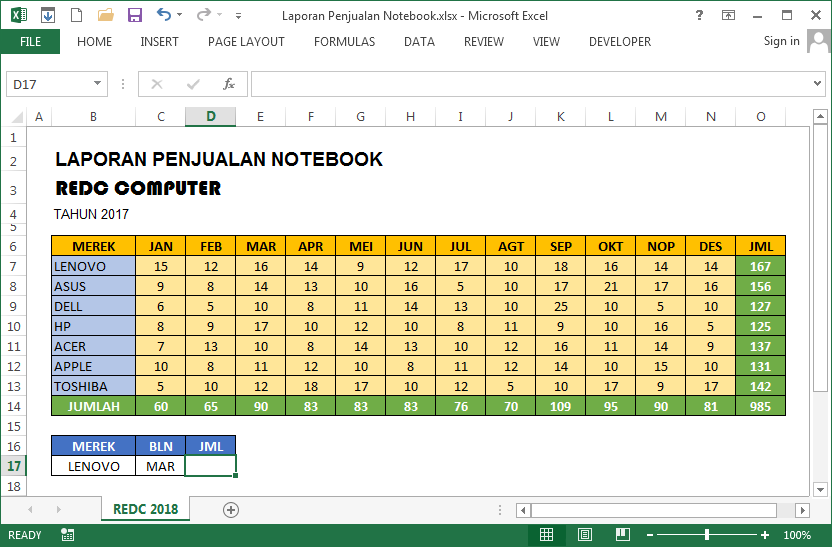Switch to the VIEW tab
This screenshot has height=547, width=832.
[x=546, y=41]
